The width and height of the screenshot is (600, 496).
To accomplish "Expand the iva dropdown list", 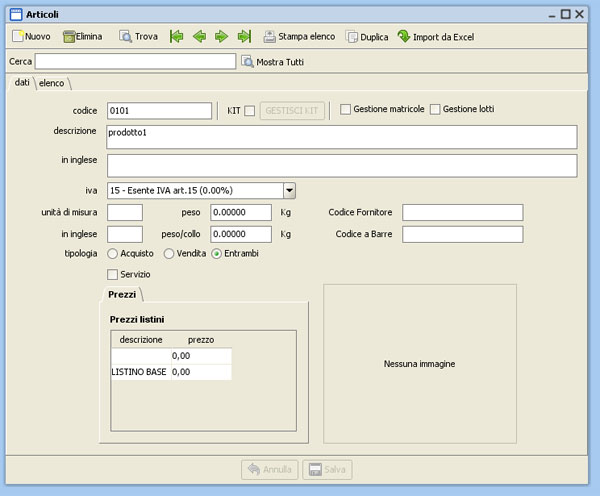I will pos(289,189).
